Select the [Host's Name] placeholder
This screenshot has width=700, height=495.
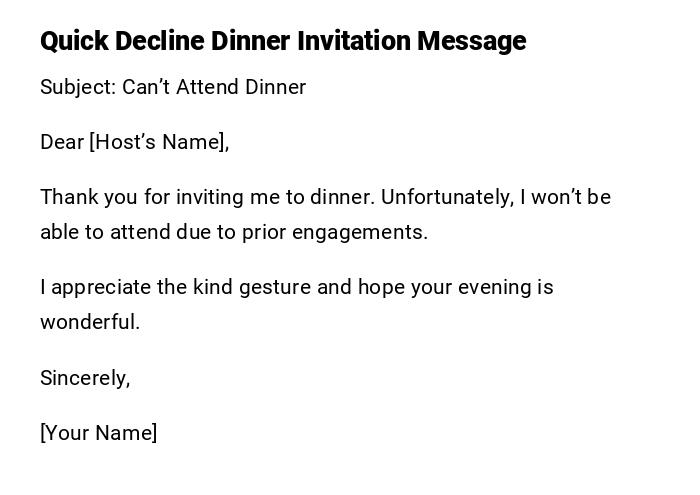click(159, 142)
